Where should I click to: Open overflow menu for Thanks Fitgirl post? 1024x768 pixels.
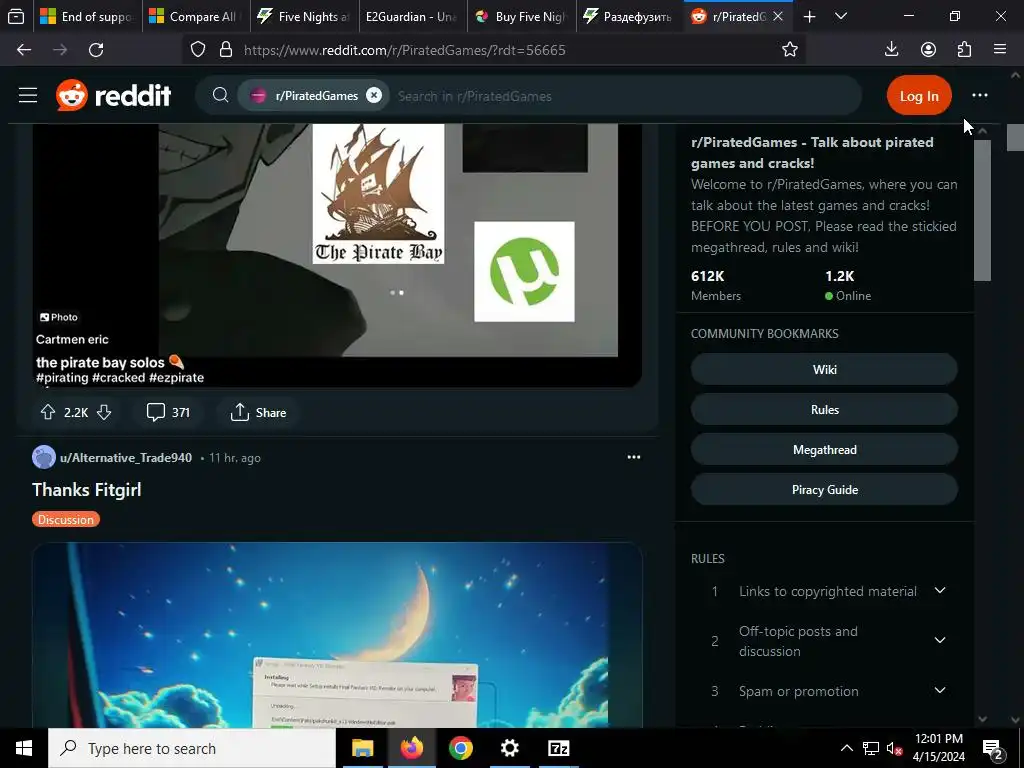(x=633, y=457)
